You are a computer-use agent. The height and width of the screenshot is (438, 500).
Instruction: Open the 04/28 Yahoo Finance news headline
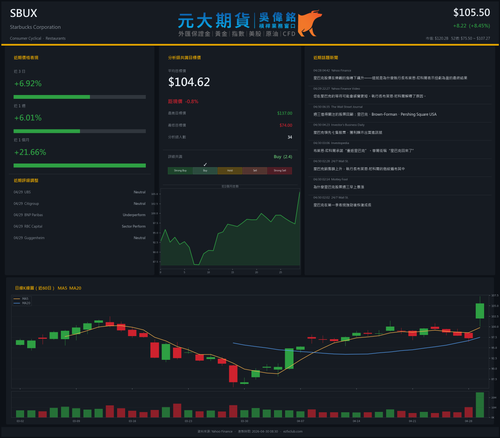[x=390, y=78]
